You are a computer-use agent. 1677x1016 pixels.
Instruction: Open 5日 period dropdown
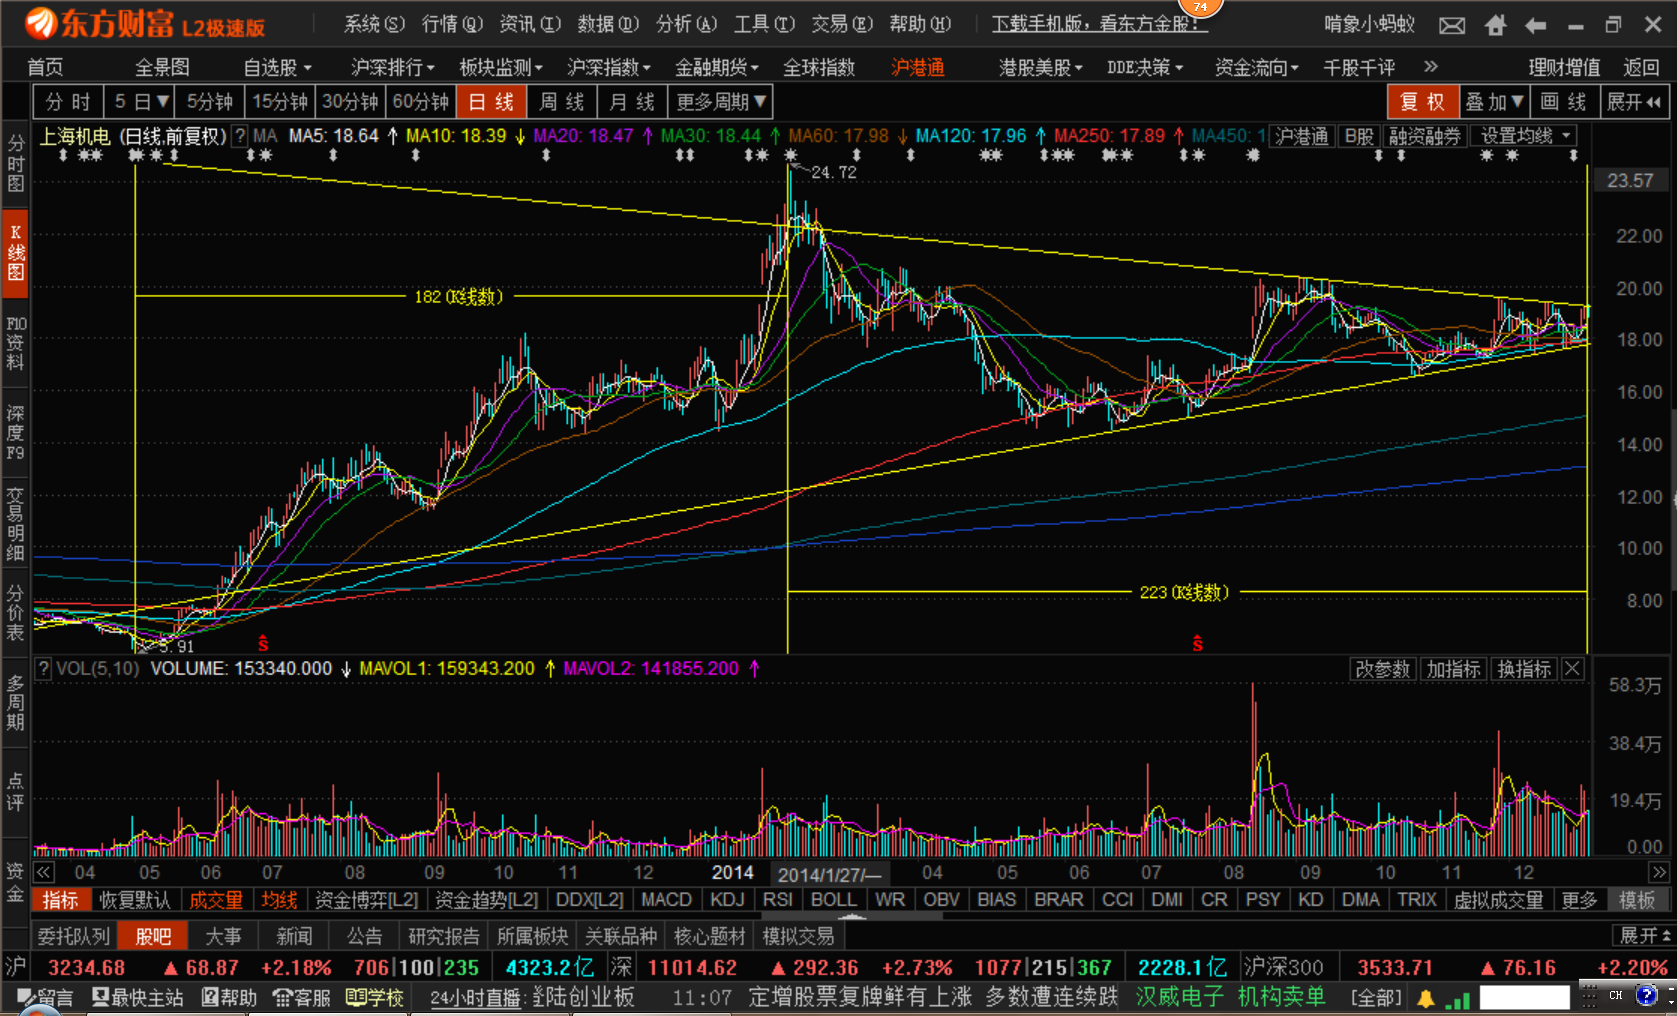(x=140, y=102)
